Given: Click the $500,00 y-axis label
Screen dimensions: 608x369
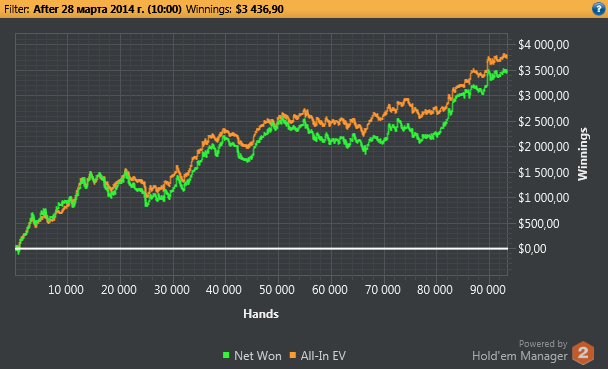Looking at the screenshot, I should tap(539, 223).
